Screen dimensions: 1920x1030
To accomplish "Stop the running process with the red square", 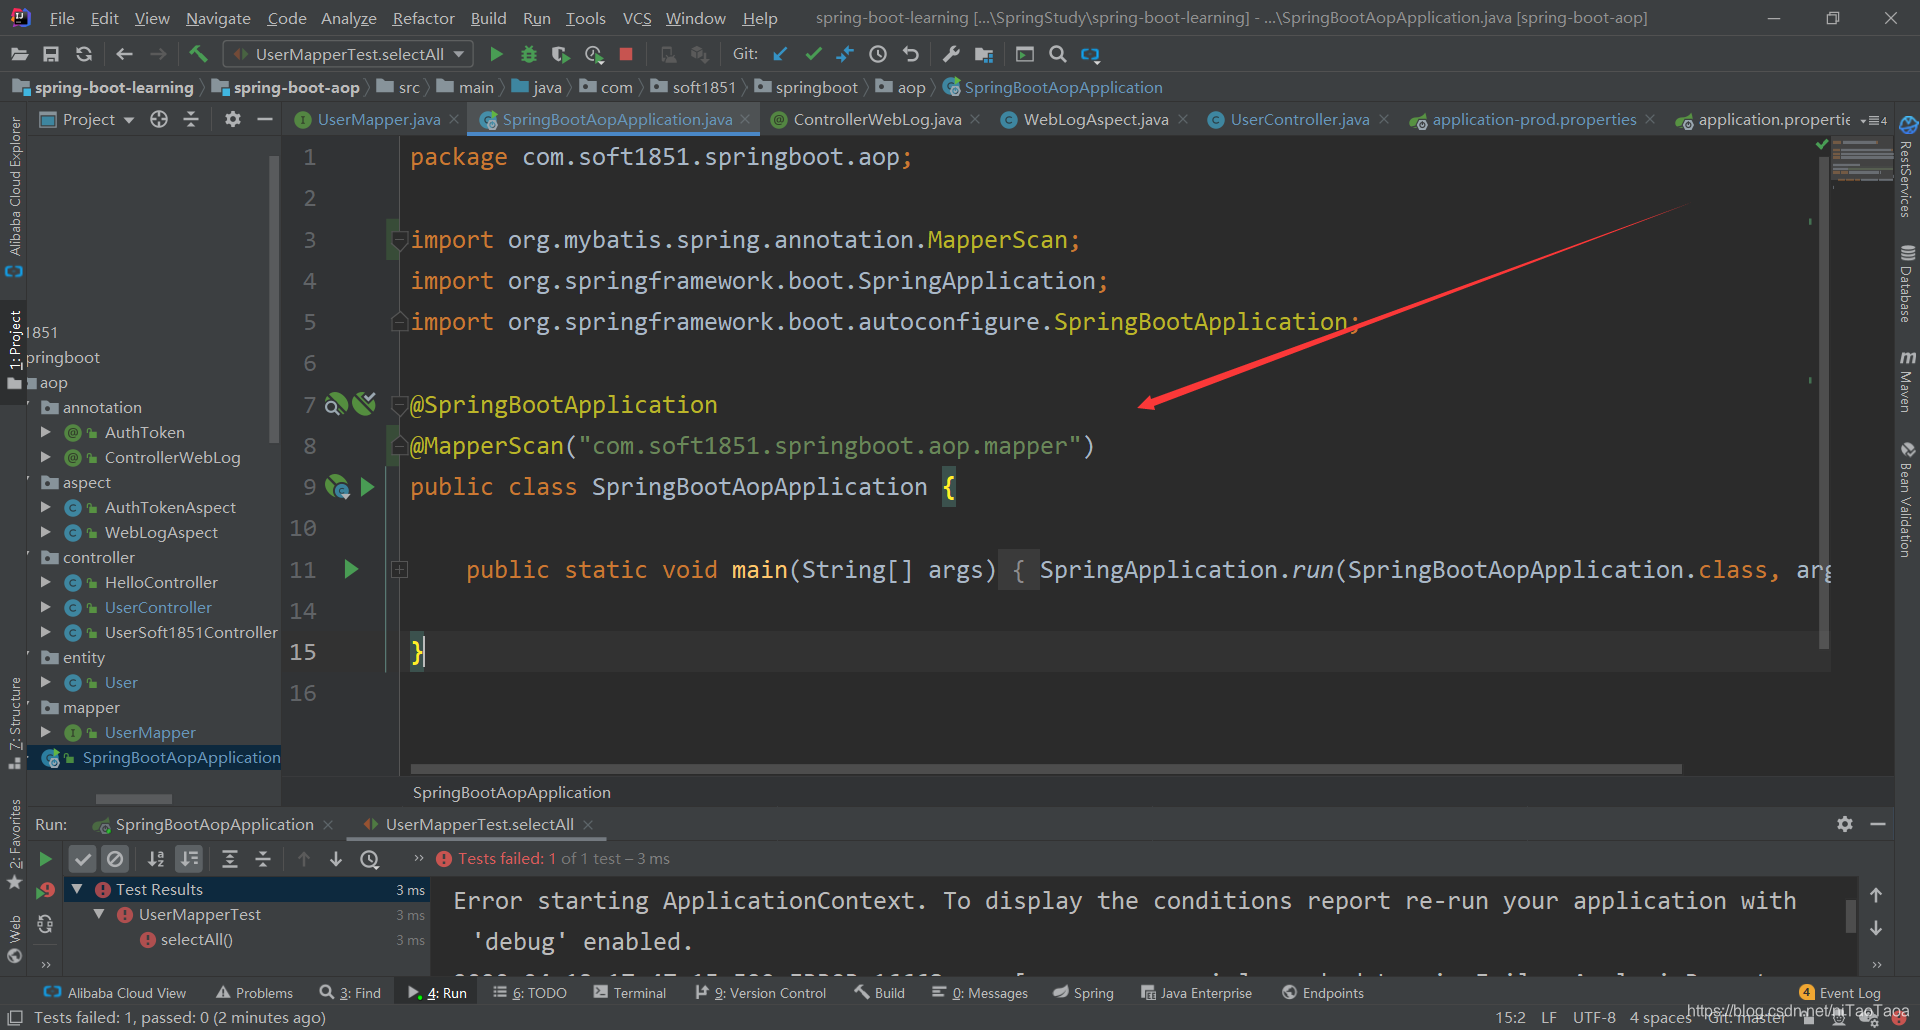I will [x=626, y=54].
